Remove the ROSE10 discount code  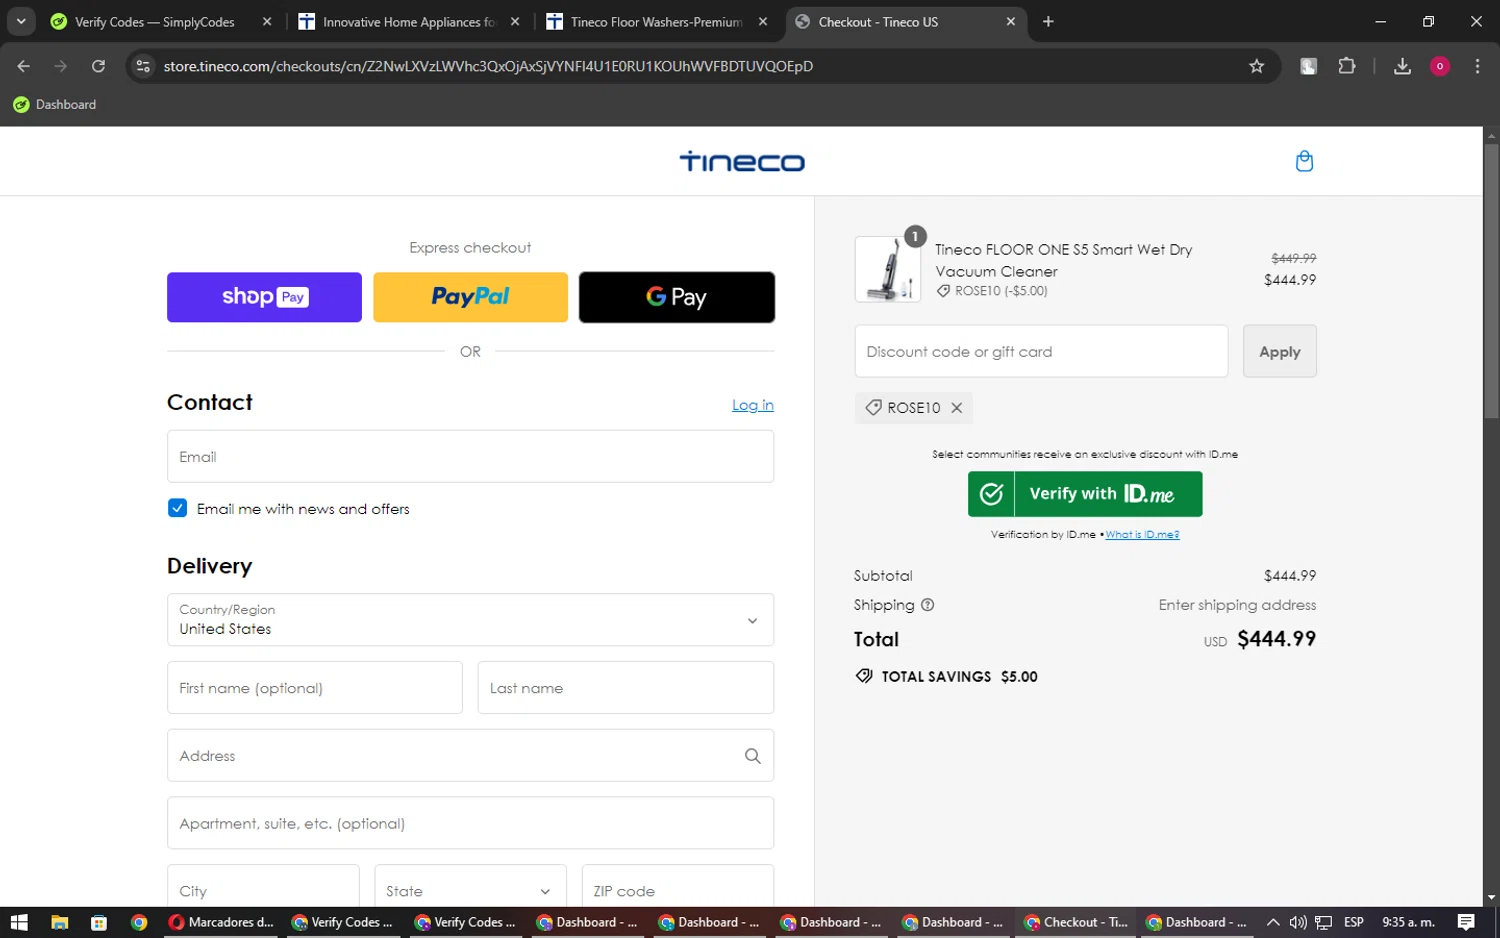click(957, 408)
